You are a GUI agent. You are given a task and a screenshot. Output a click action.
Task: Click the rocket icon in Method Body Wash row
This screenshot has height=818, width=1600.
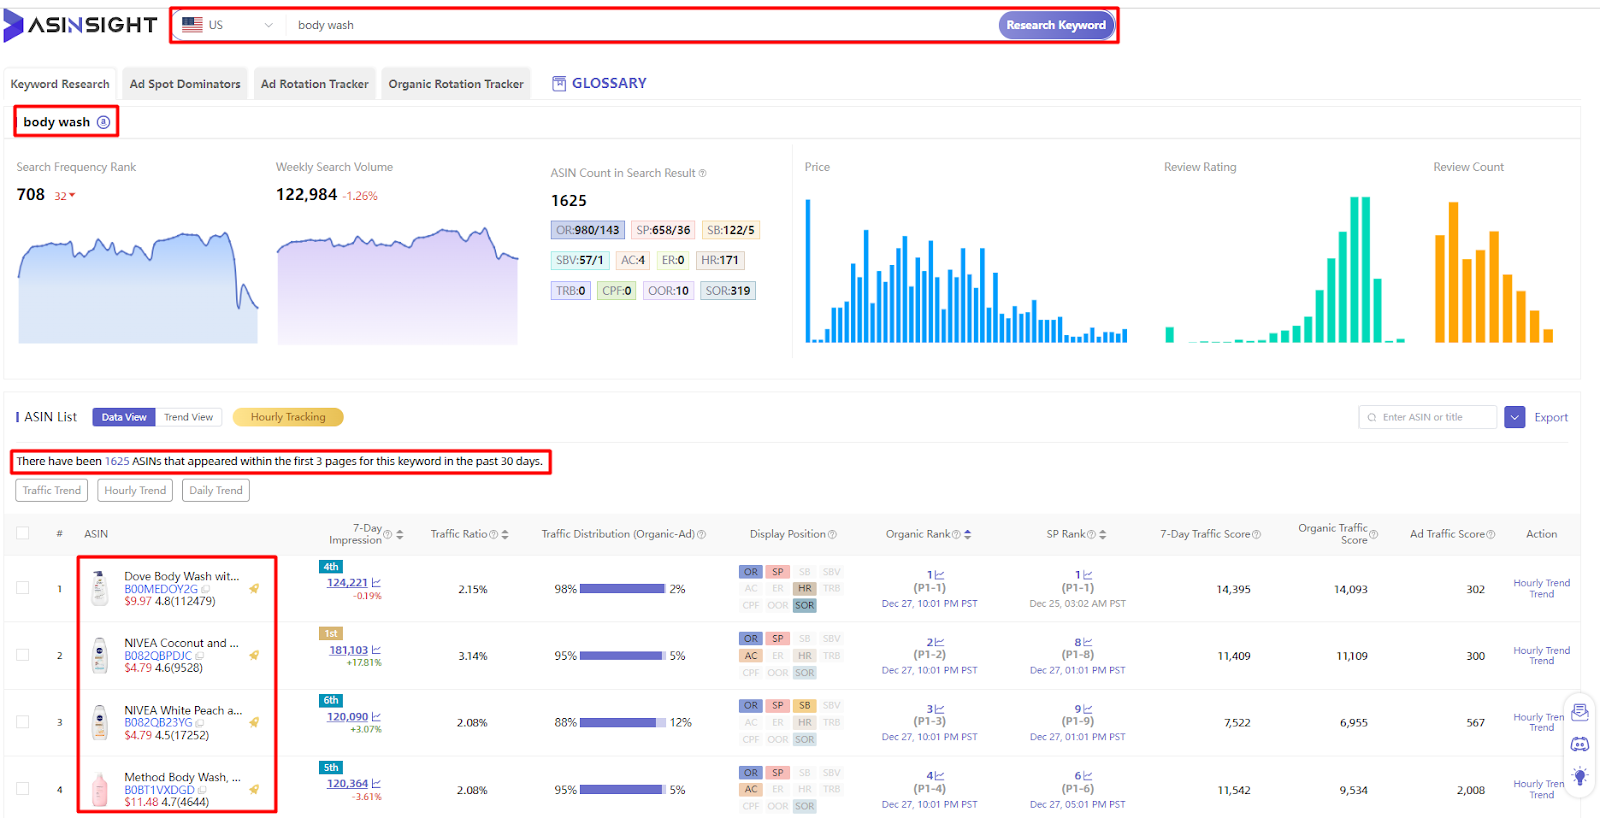point(254,789)
